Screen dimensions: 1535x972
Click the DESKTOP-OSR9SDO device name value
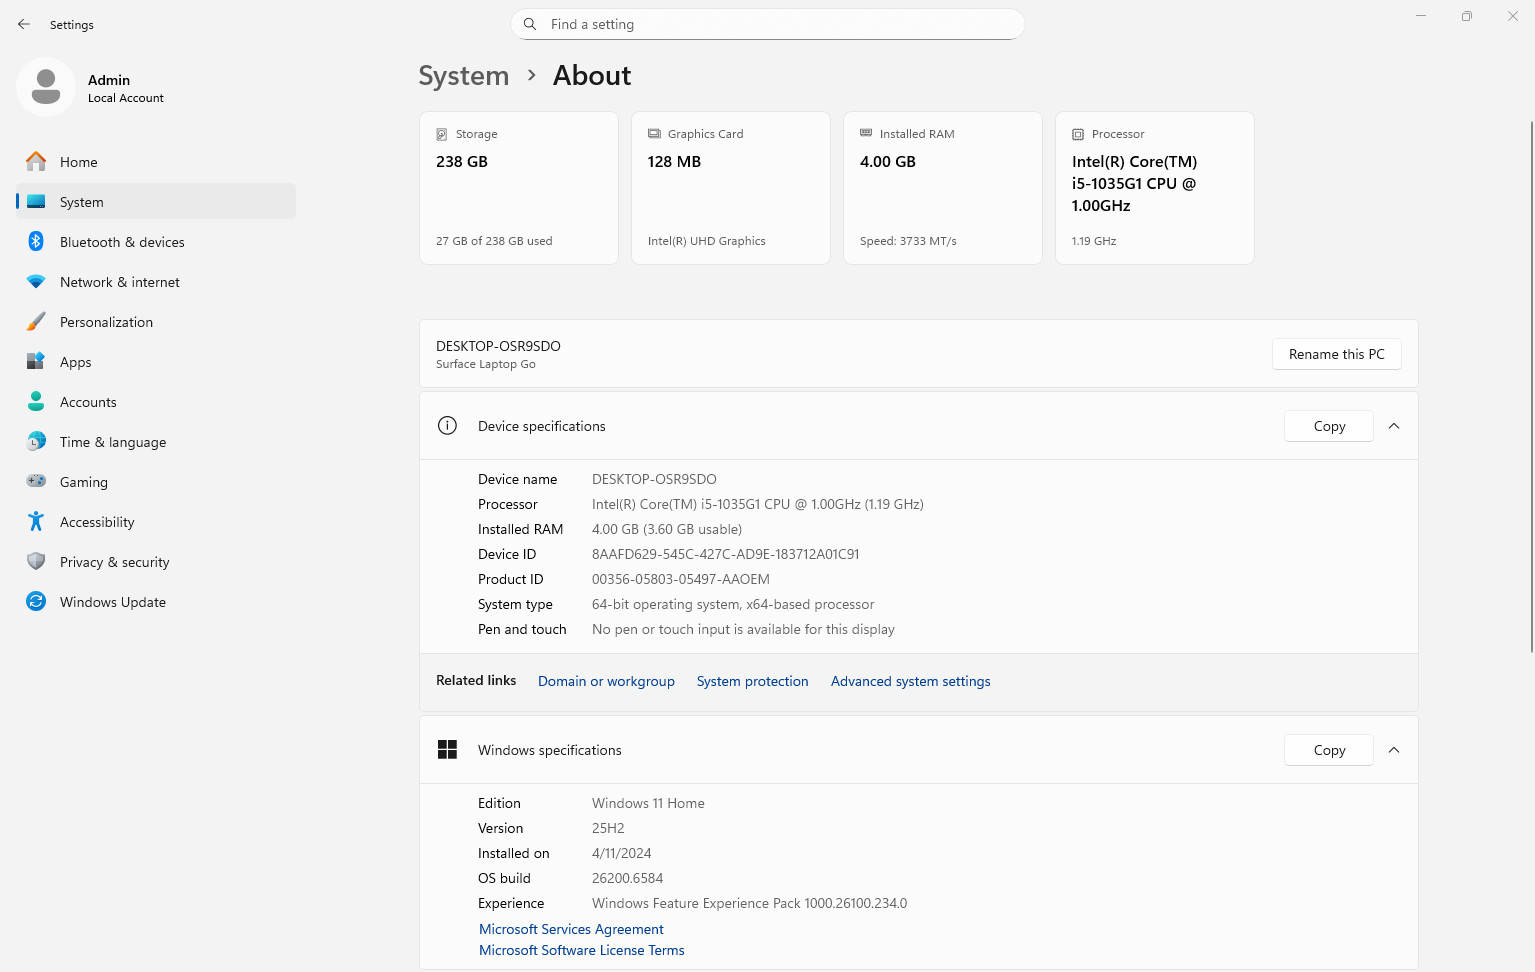coord(654,479)
